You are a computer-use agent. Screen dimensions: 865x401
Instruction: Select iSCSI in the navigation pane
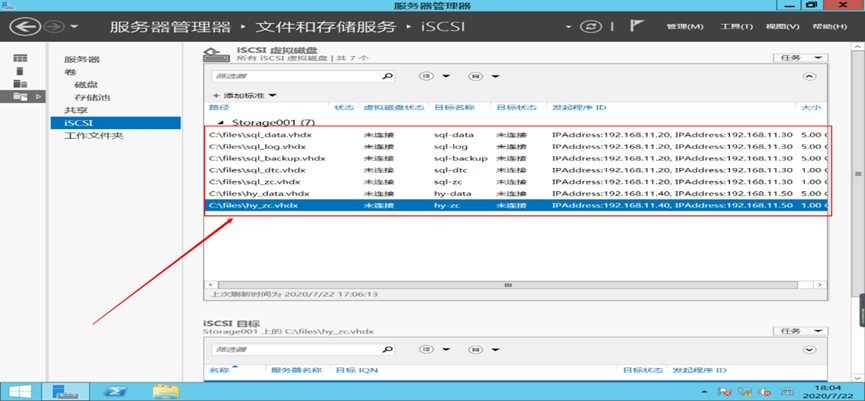tap(115, 122)
